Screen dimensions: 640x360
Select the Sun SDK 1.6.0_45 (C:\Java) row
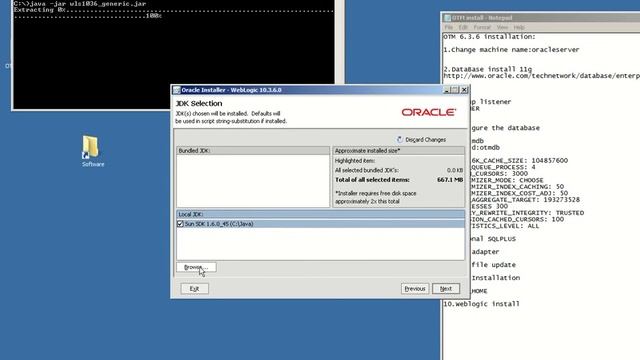point(320,224)
